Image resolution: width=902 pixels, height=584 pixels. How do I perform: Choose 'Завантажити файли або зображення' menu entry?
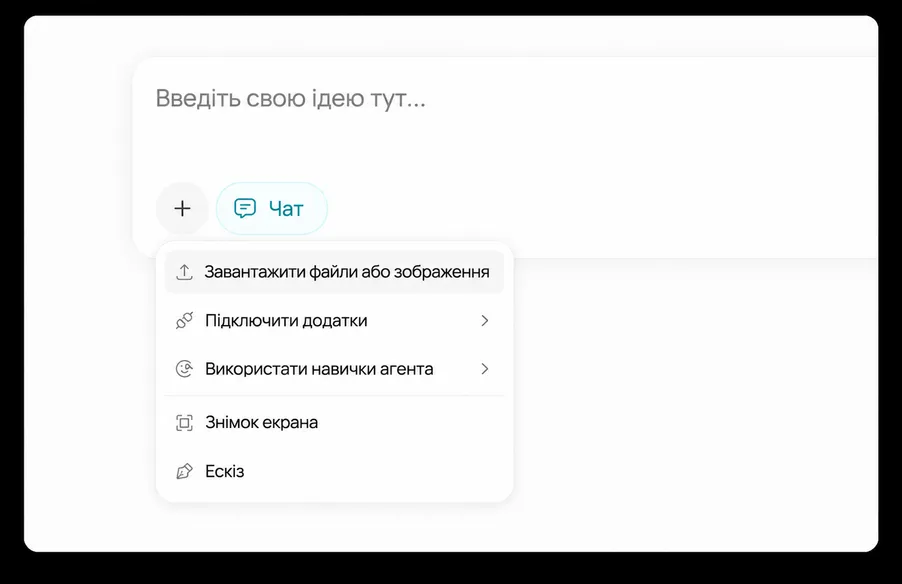pyautogui.click(x=334, y=272)
